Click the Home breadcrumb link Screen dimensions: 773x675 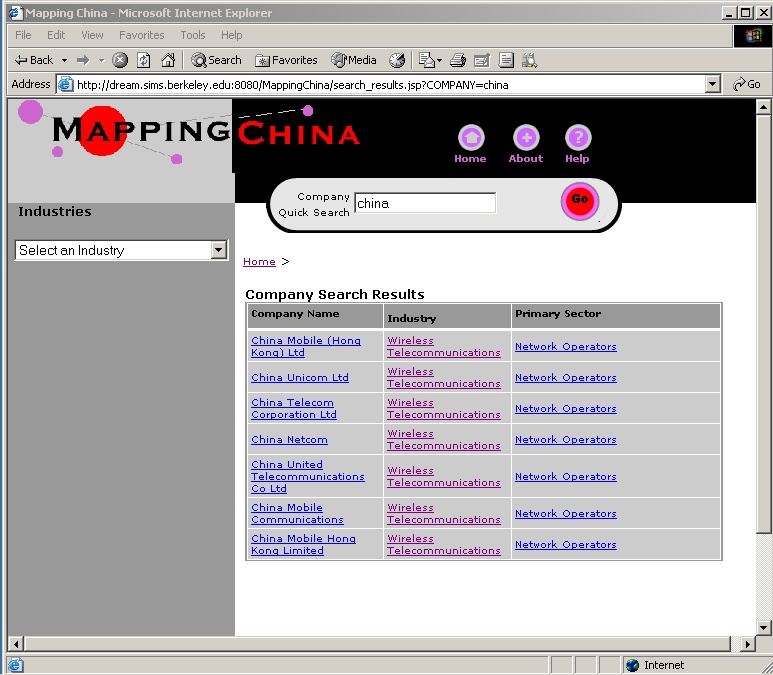pyautogui.click(x=259, y=261)
